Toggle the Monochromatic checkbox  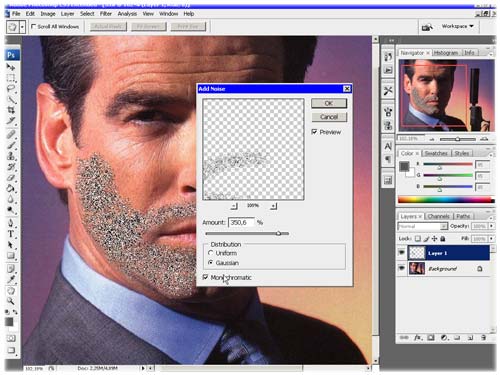205,277
